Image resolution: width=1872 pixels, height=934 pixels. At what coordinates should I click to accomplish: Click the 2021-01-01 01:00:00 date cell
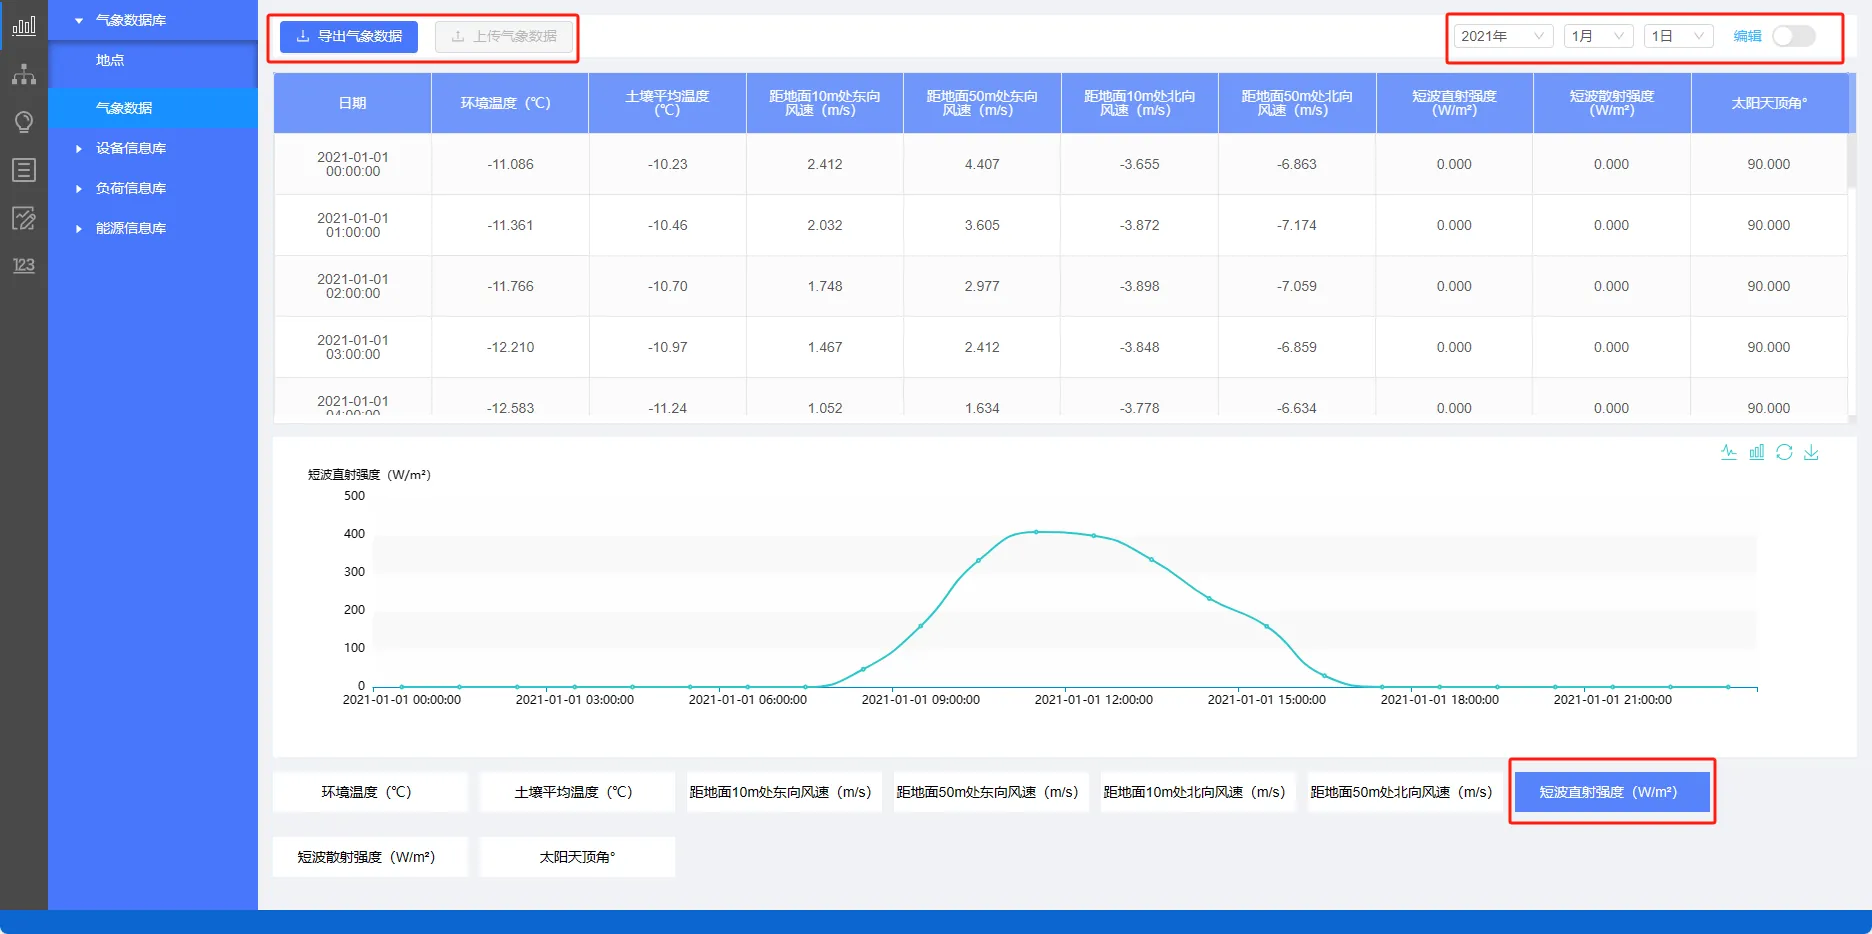(x=353, y=225)
